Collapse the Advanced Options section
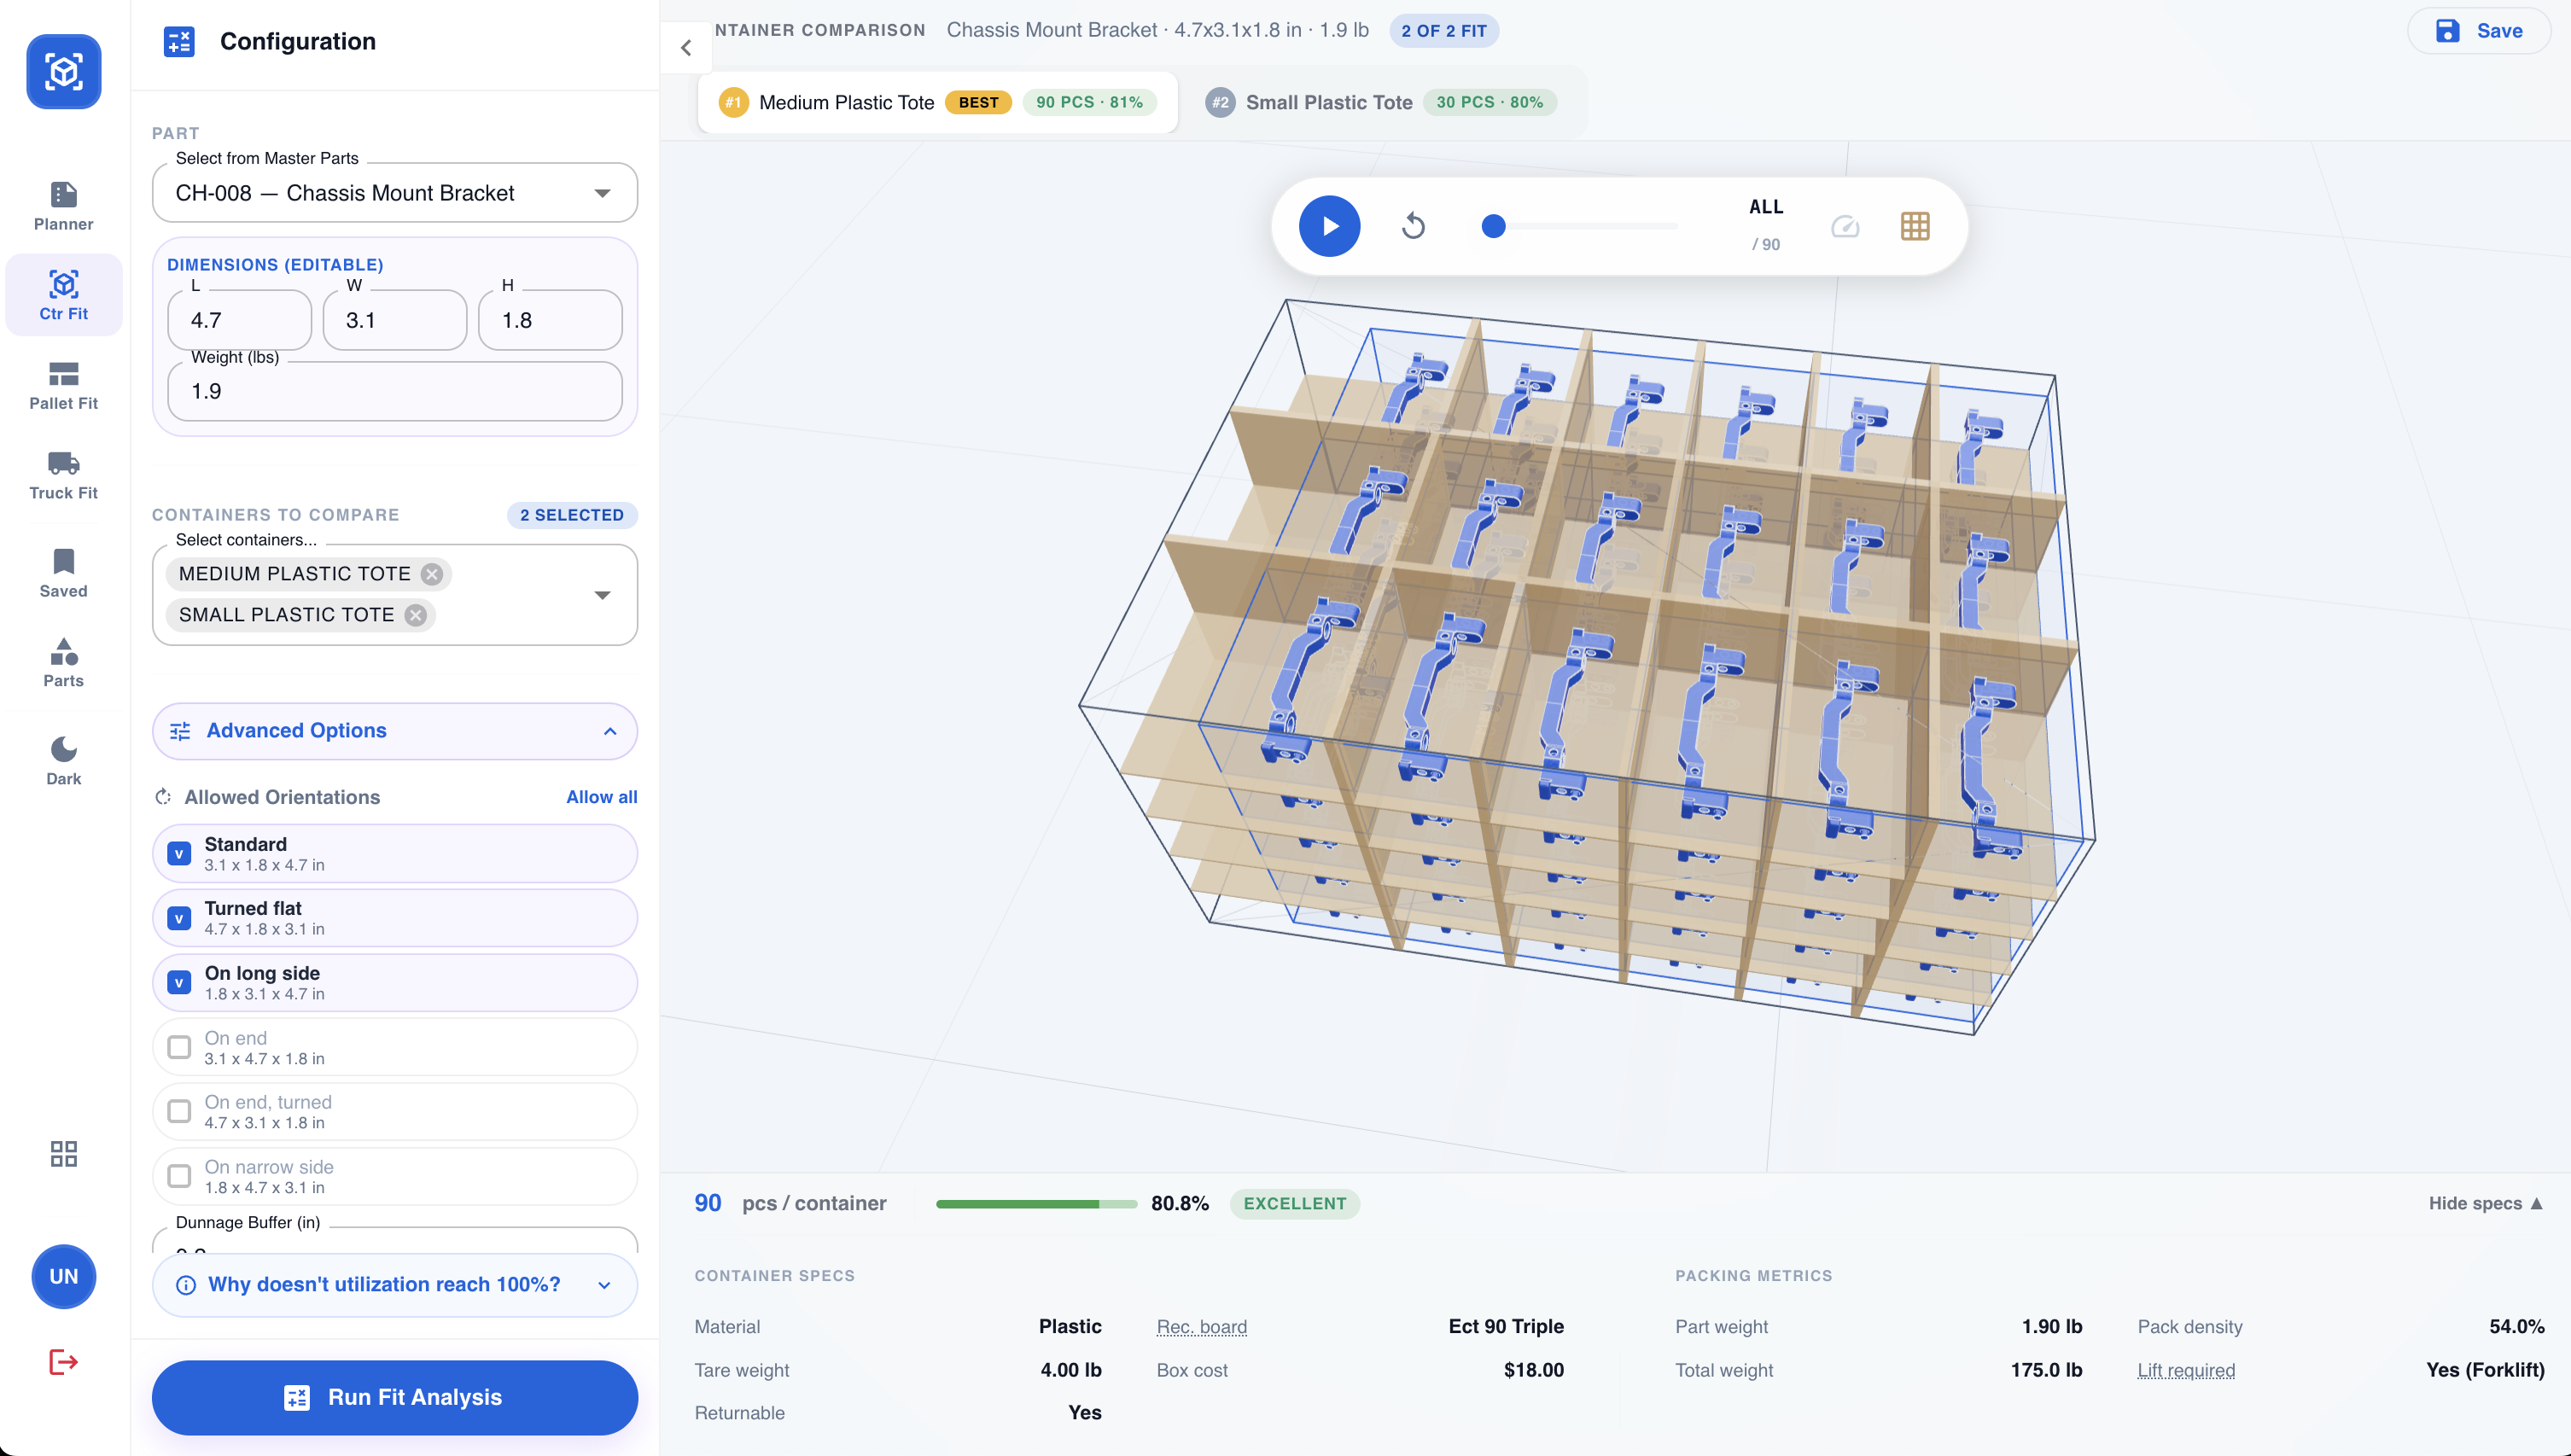The image size is (2571, 1456). click(x=394, y=731)
